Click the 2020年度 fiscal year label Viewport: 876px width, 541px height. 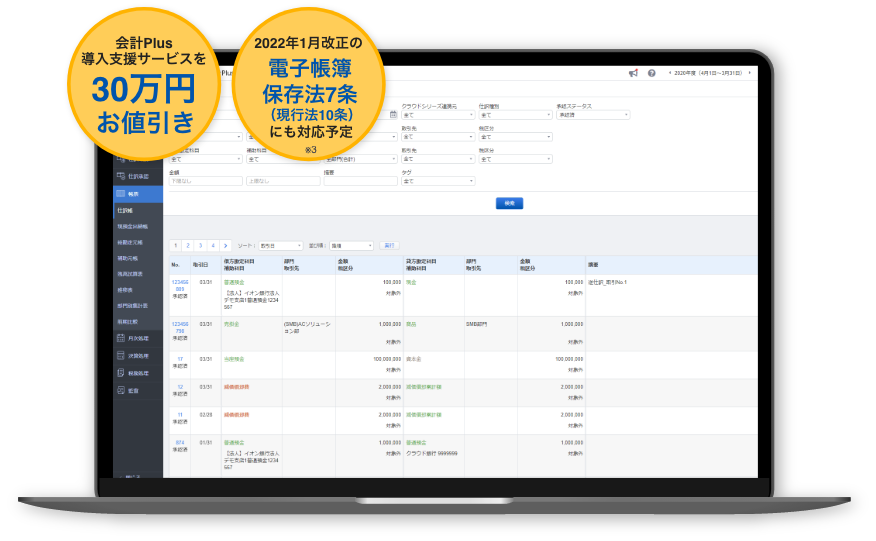tap(708, 73)
